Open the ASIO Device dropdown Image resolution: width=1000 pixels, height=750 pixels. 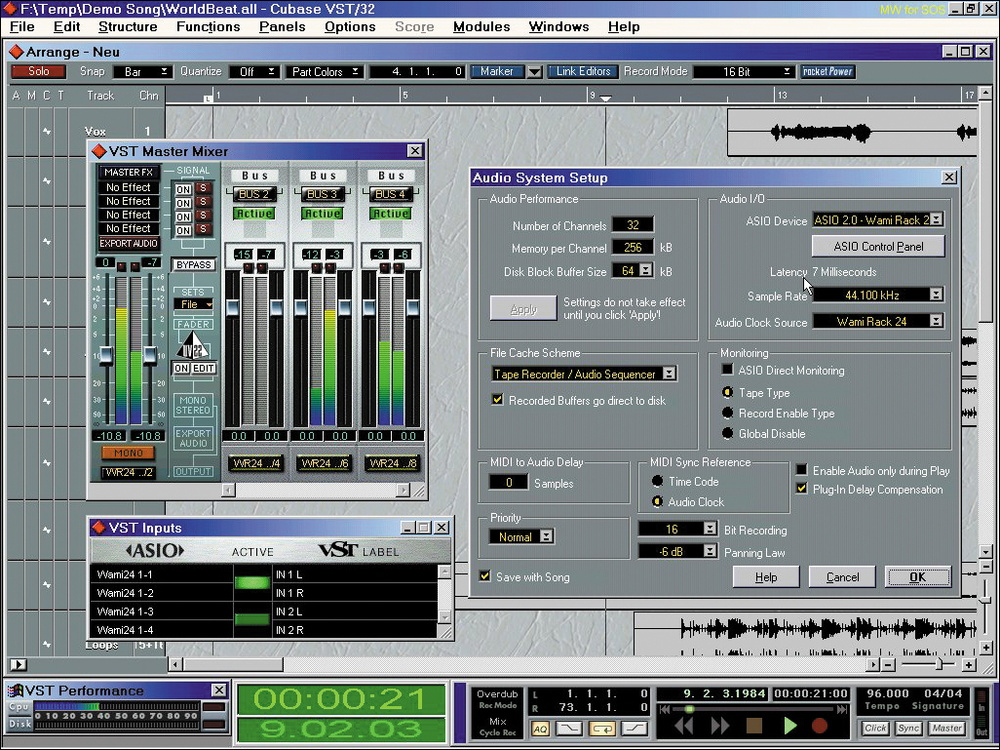(936, 220)
